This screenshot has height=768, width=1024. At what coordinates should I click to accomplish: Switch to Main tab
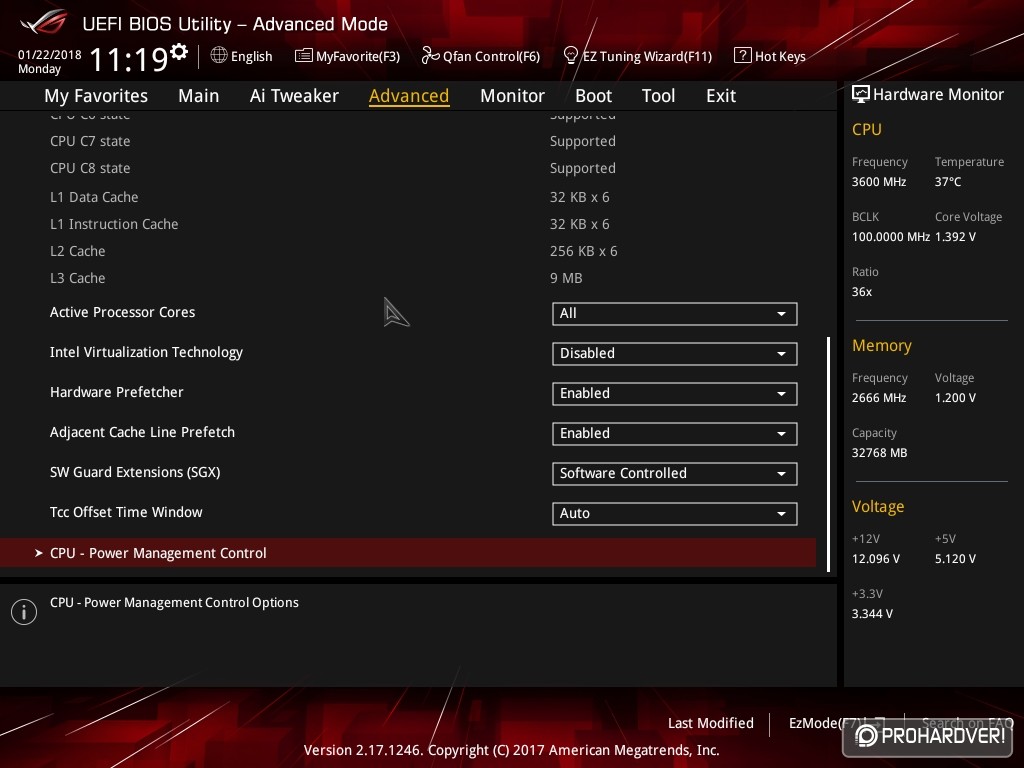click(x=199, y=96)
